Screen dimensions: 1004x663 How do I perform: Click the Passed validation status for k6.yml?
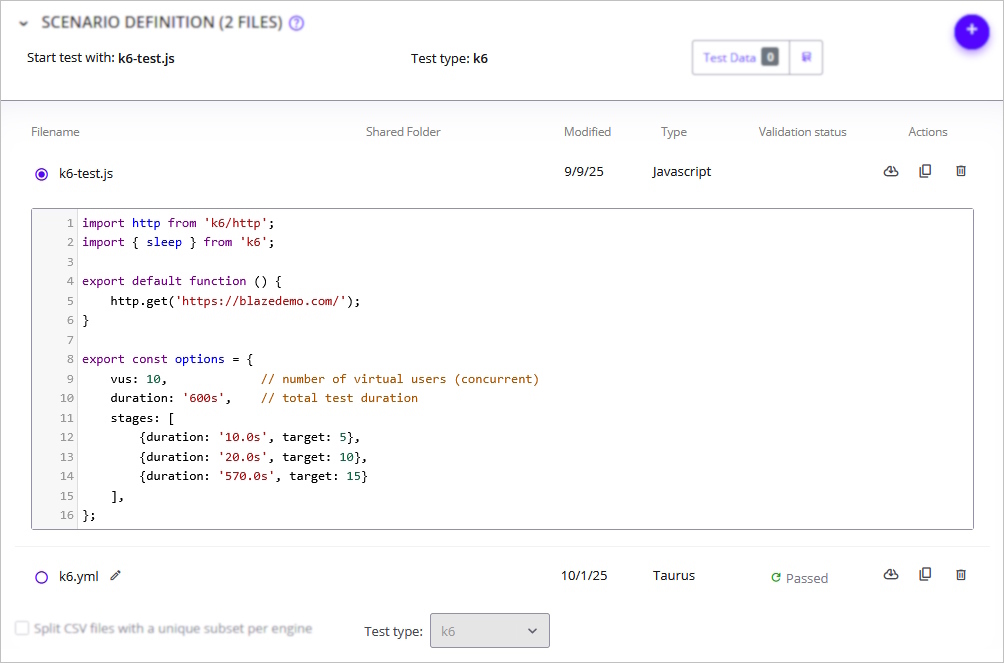coord(799,578)
